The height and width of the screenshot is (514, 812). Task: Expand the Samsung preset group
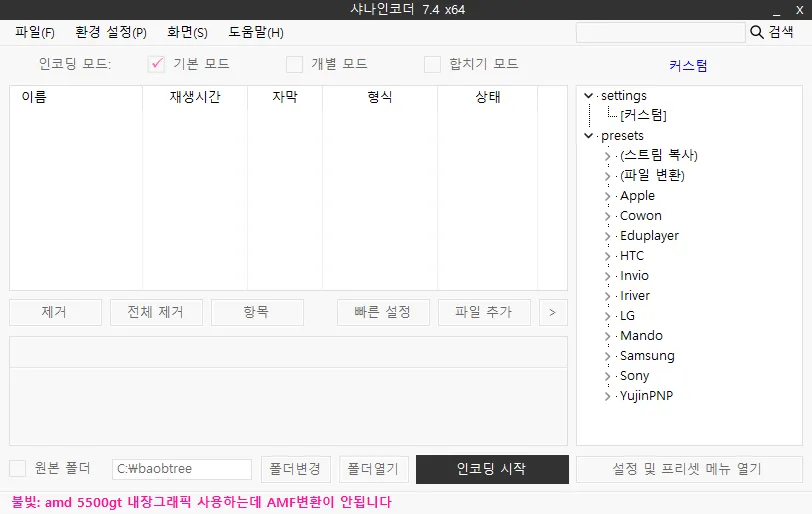coord(607,356)
